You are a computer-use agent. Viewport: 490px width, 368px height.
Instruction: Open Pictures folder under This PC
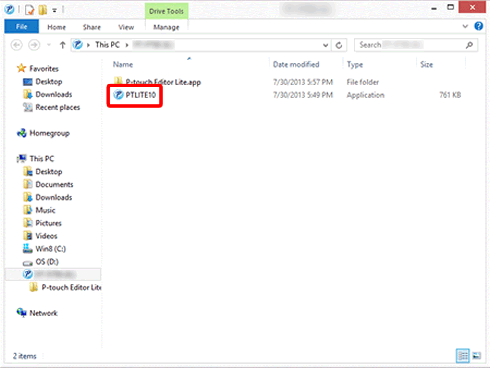[42, 223]
